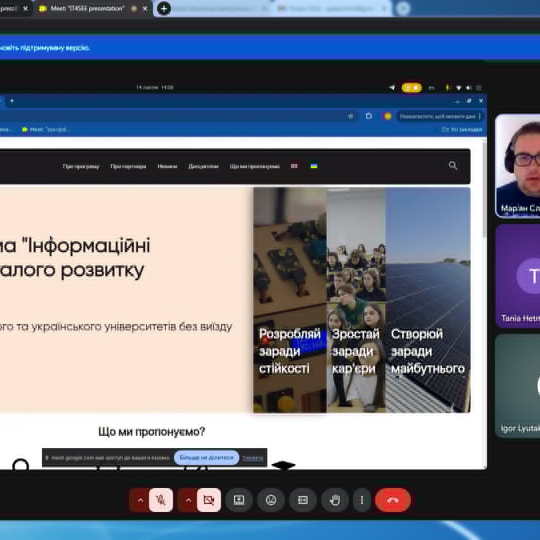Click the relaunch to update button
This screenshot has width=540, height=540.
coord(440,116)
